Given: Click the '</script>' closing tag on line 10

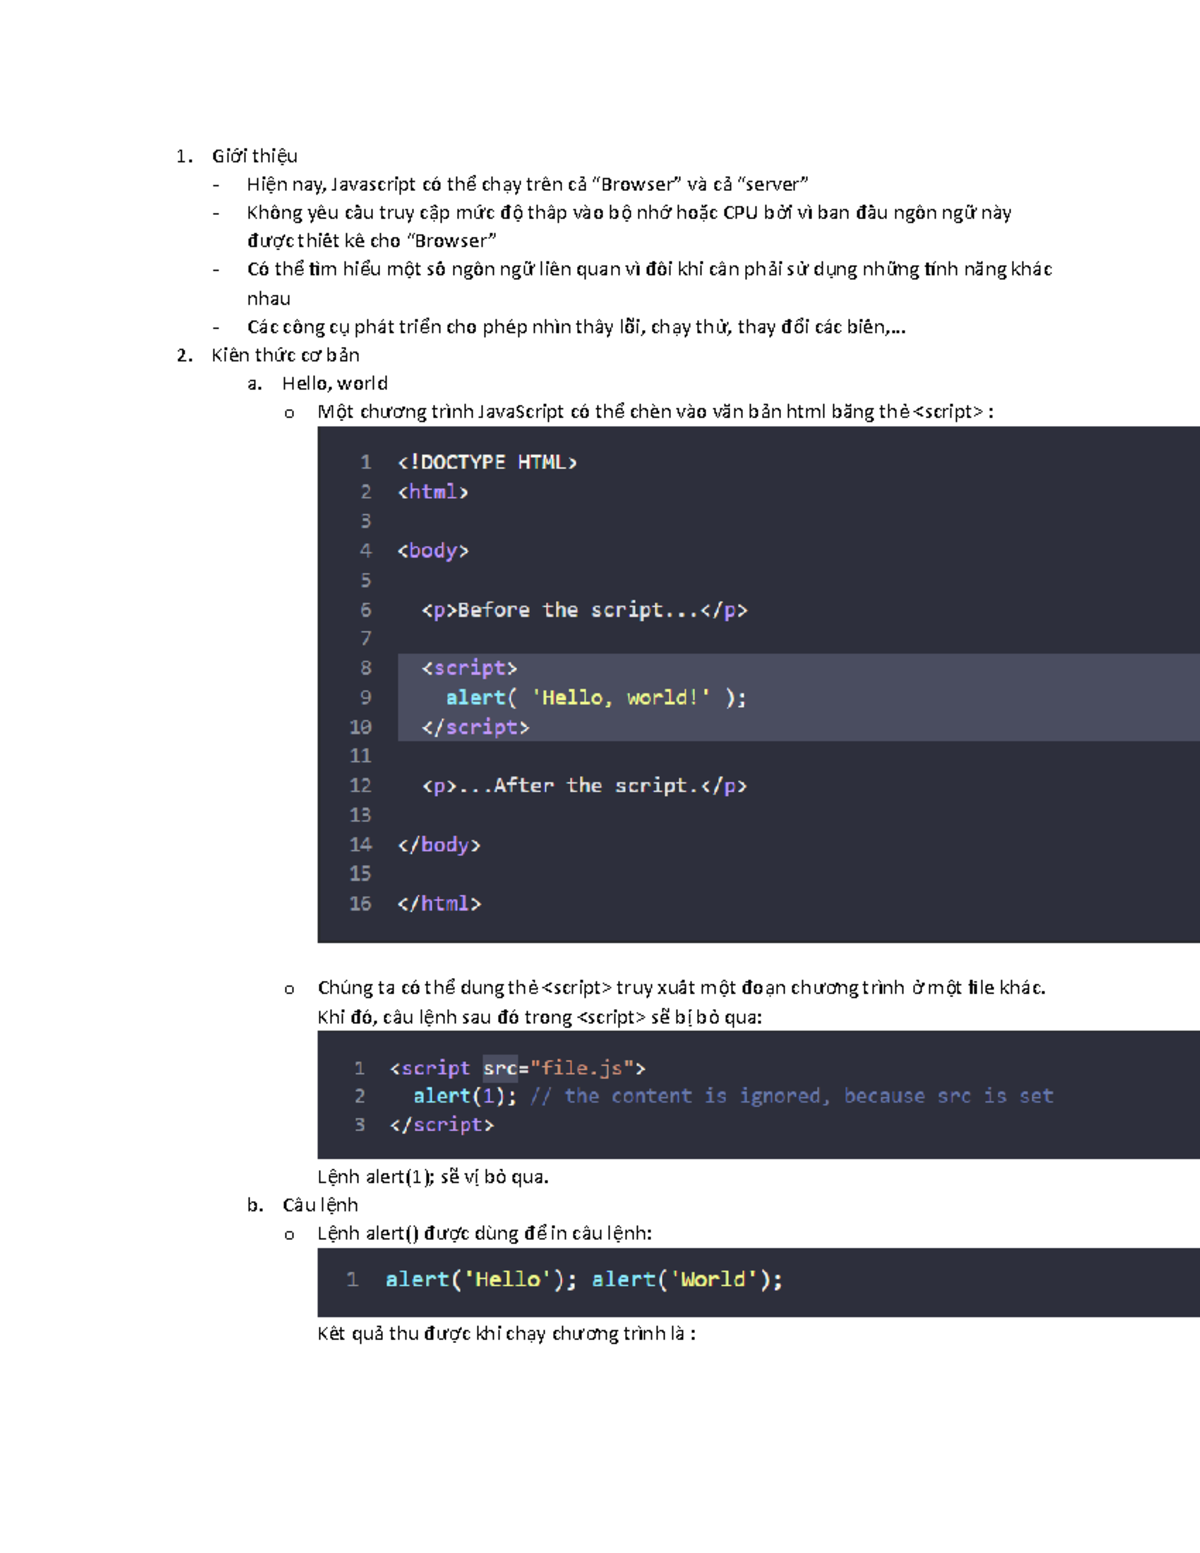Looking at the screenshot, I should coord(475,727).
